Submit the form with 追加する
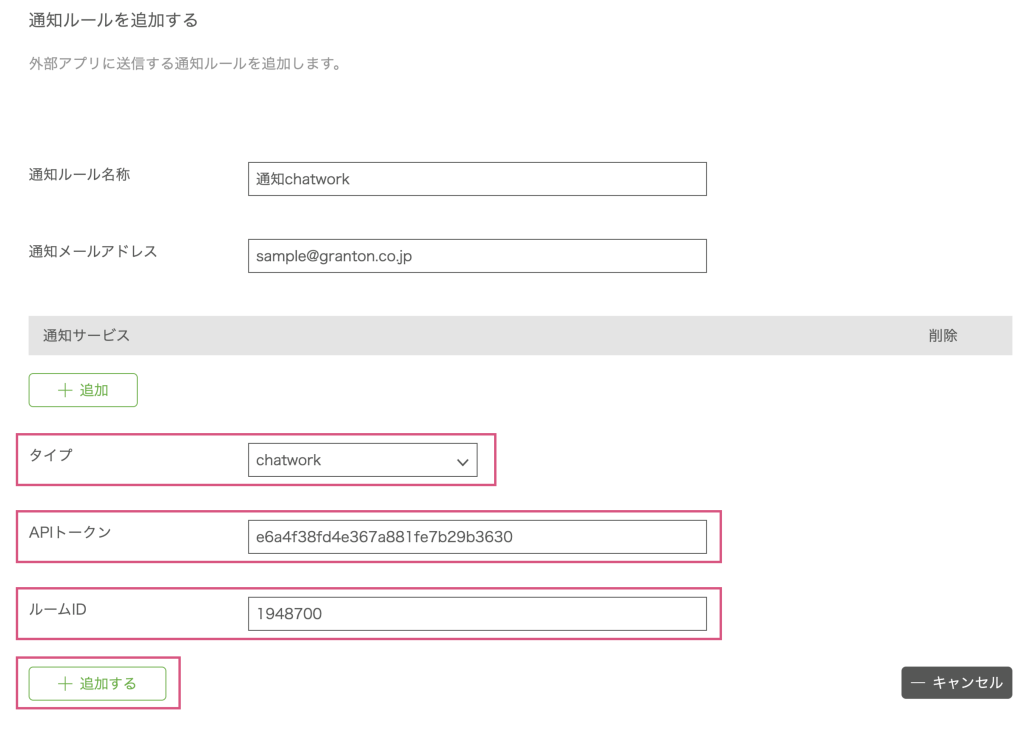 click(97, 684)
